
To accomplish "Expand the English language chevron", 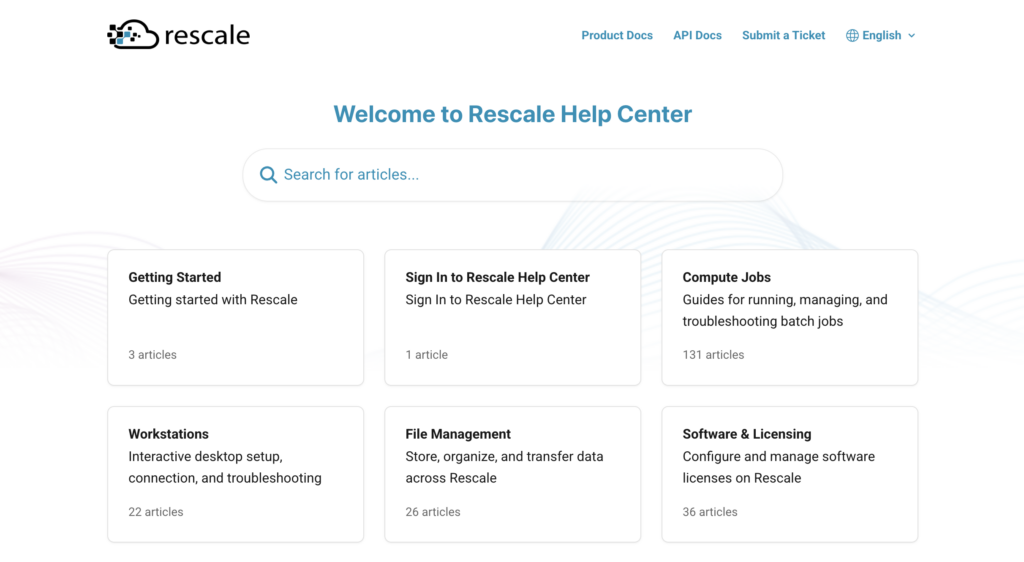I will tap(911, 35).
